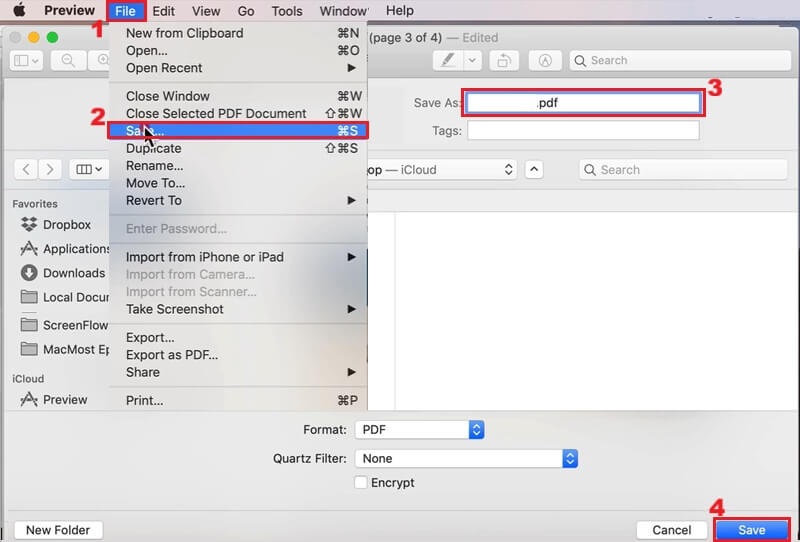Click the Markup toolbar circle icon

pyautogui.click(x=545, y=61)
